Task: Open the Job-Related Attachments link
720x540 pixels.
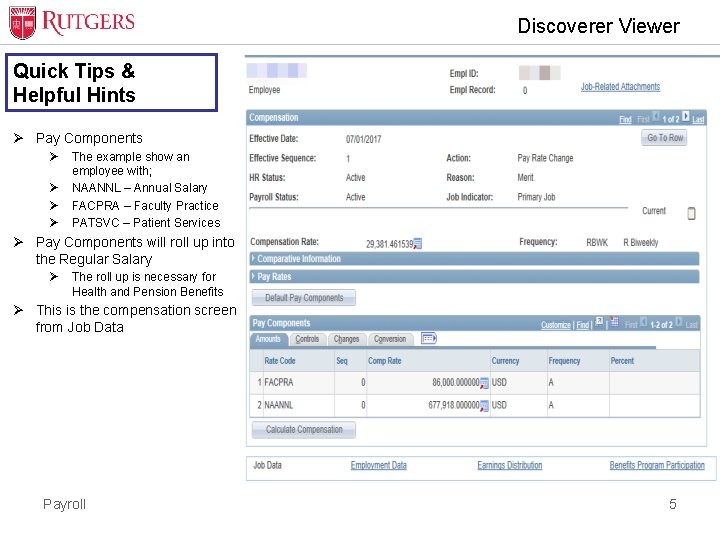Action: point(620,86)
